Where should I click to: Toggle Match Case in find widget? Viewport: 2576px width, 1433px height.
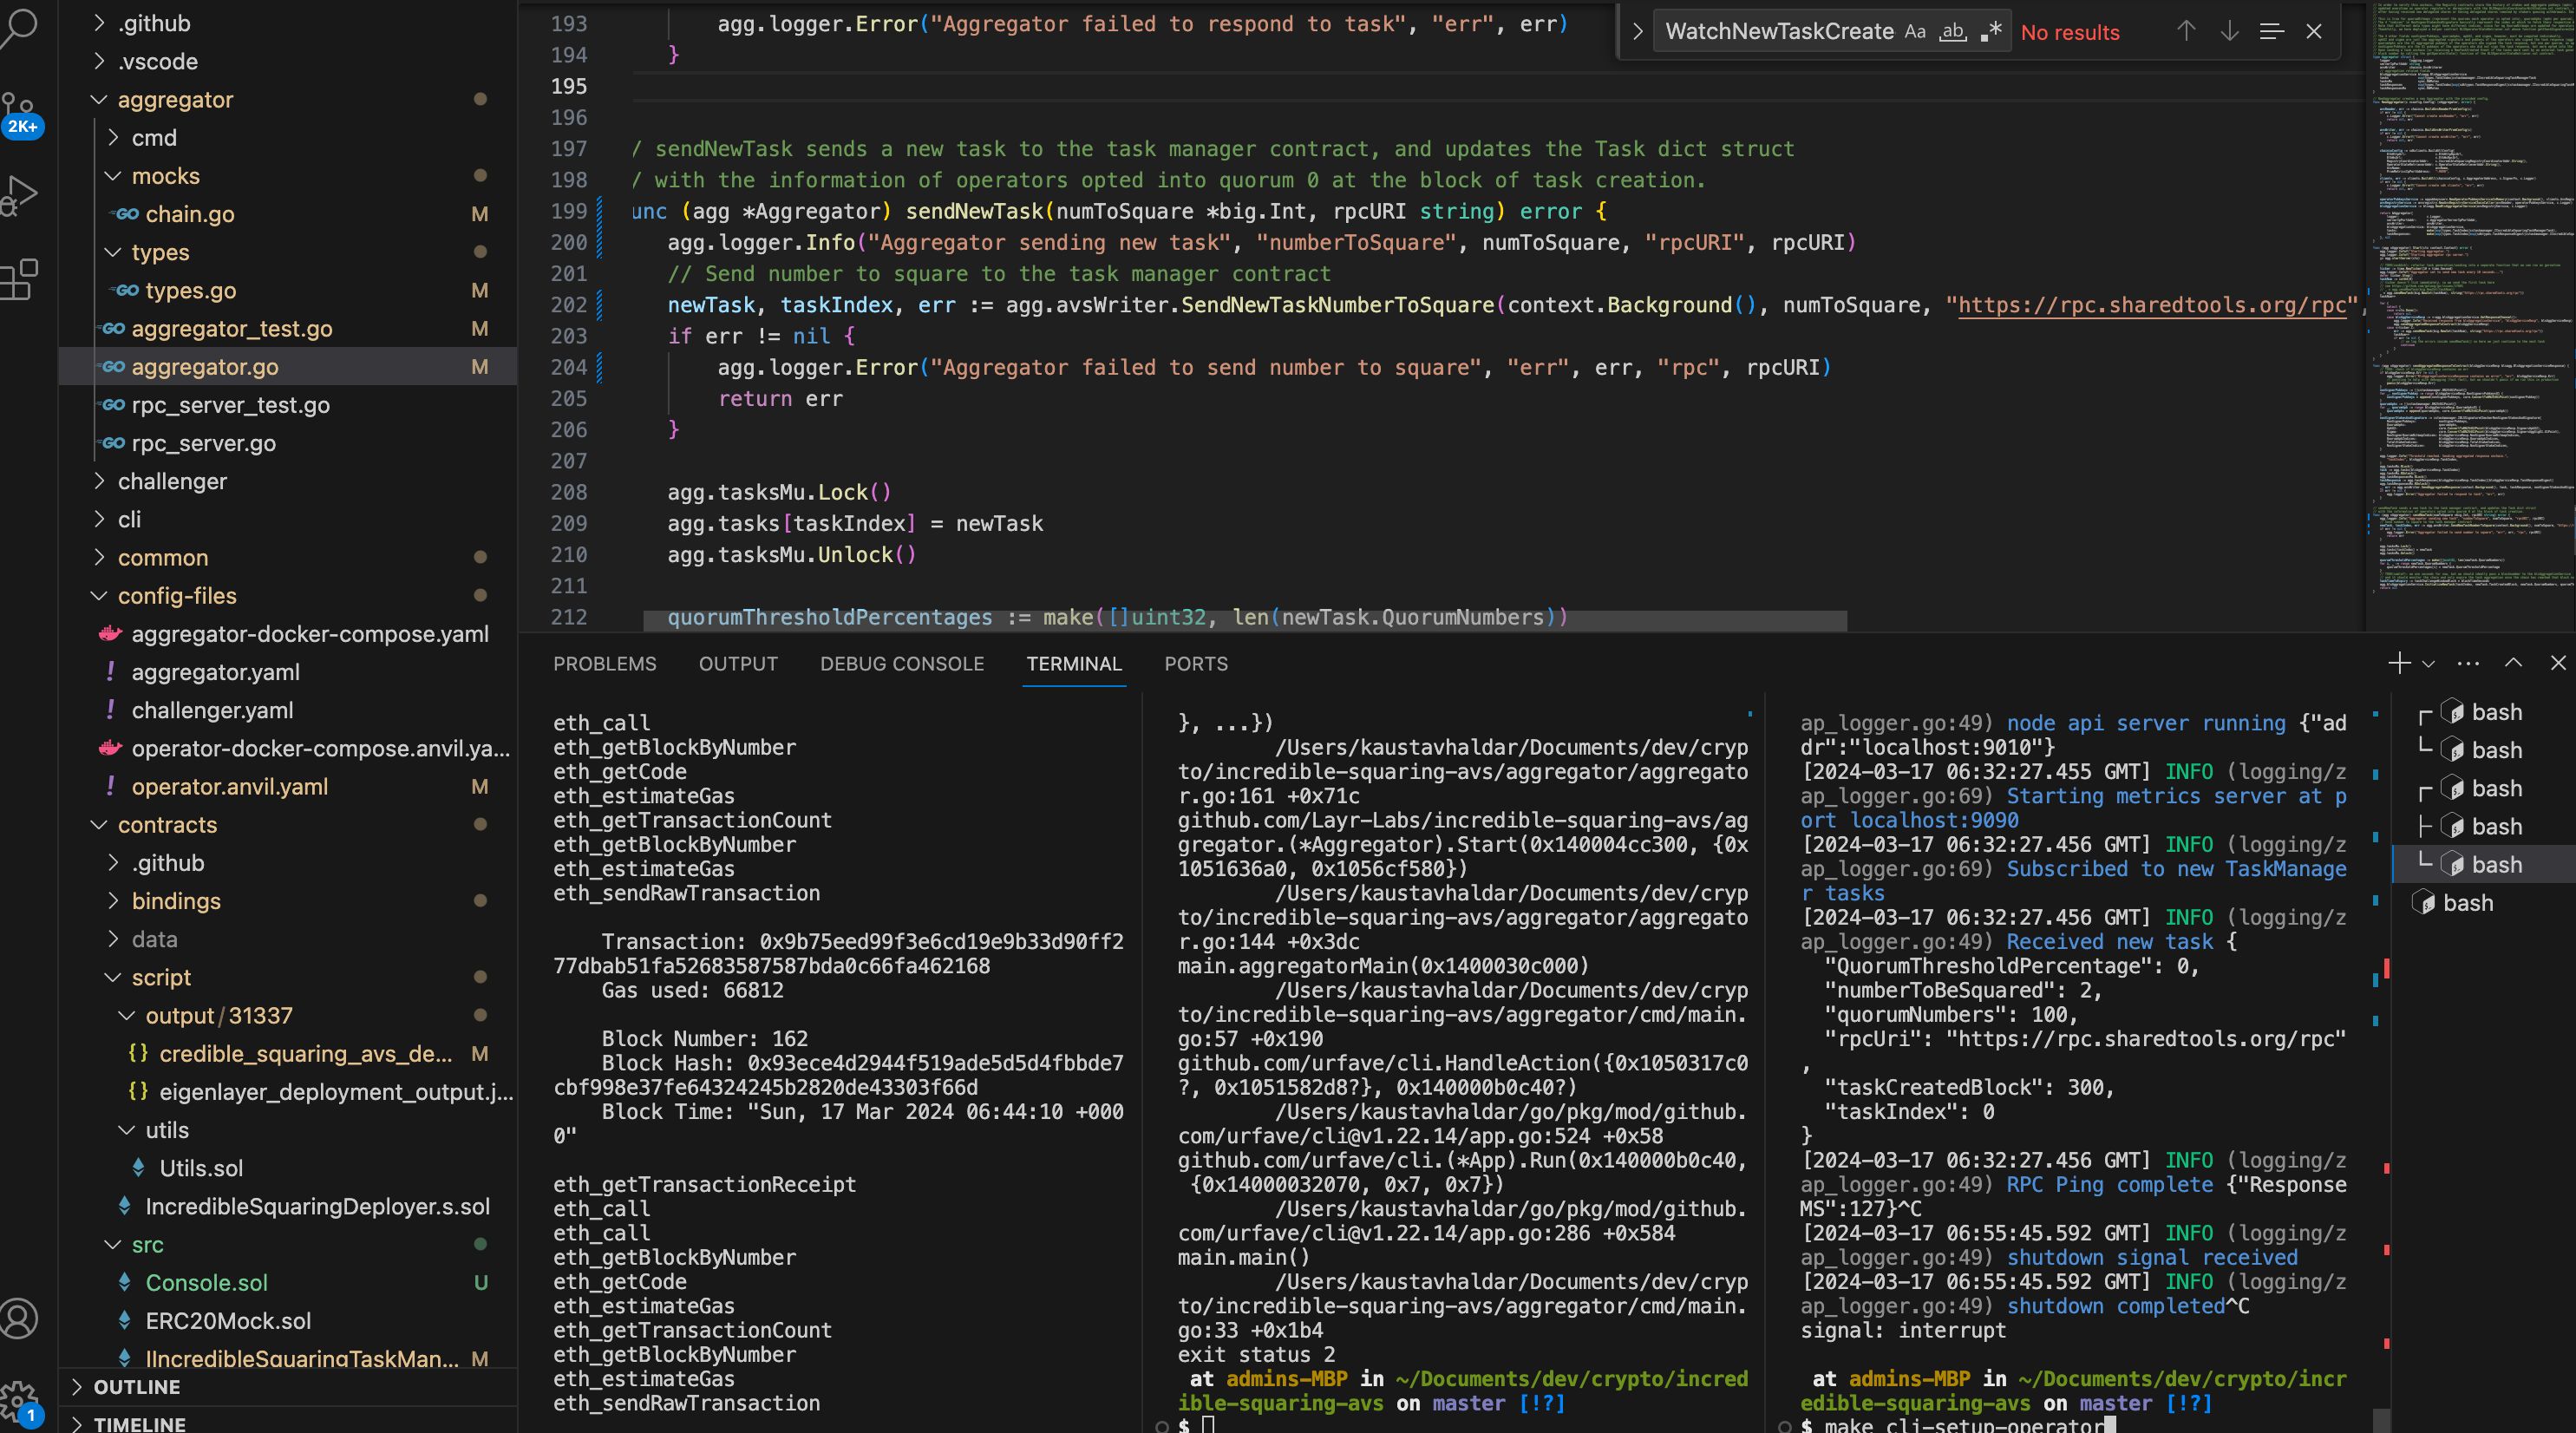1914,31
